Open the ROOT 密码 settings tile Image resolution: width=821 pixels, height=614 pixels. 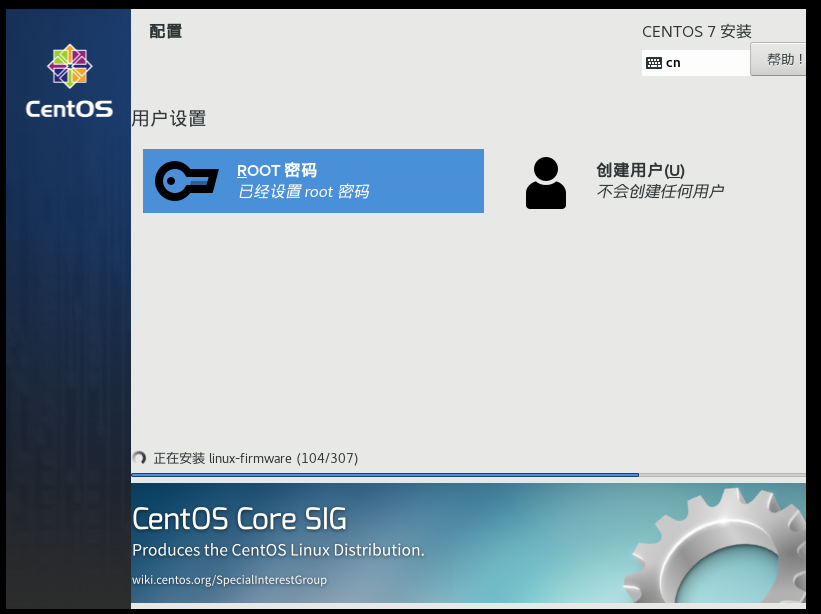point(313,181)
